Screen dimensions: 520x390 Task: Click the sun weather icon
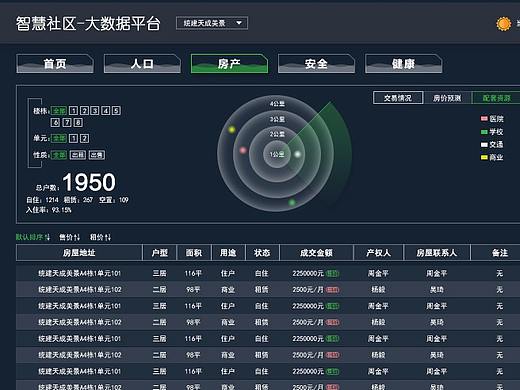503,24
